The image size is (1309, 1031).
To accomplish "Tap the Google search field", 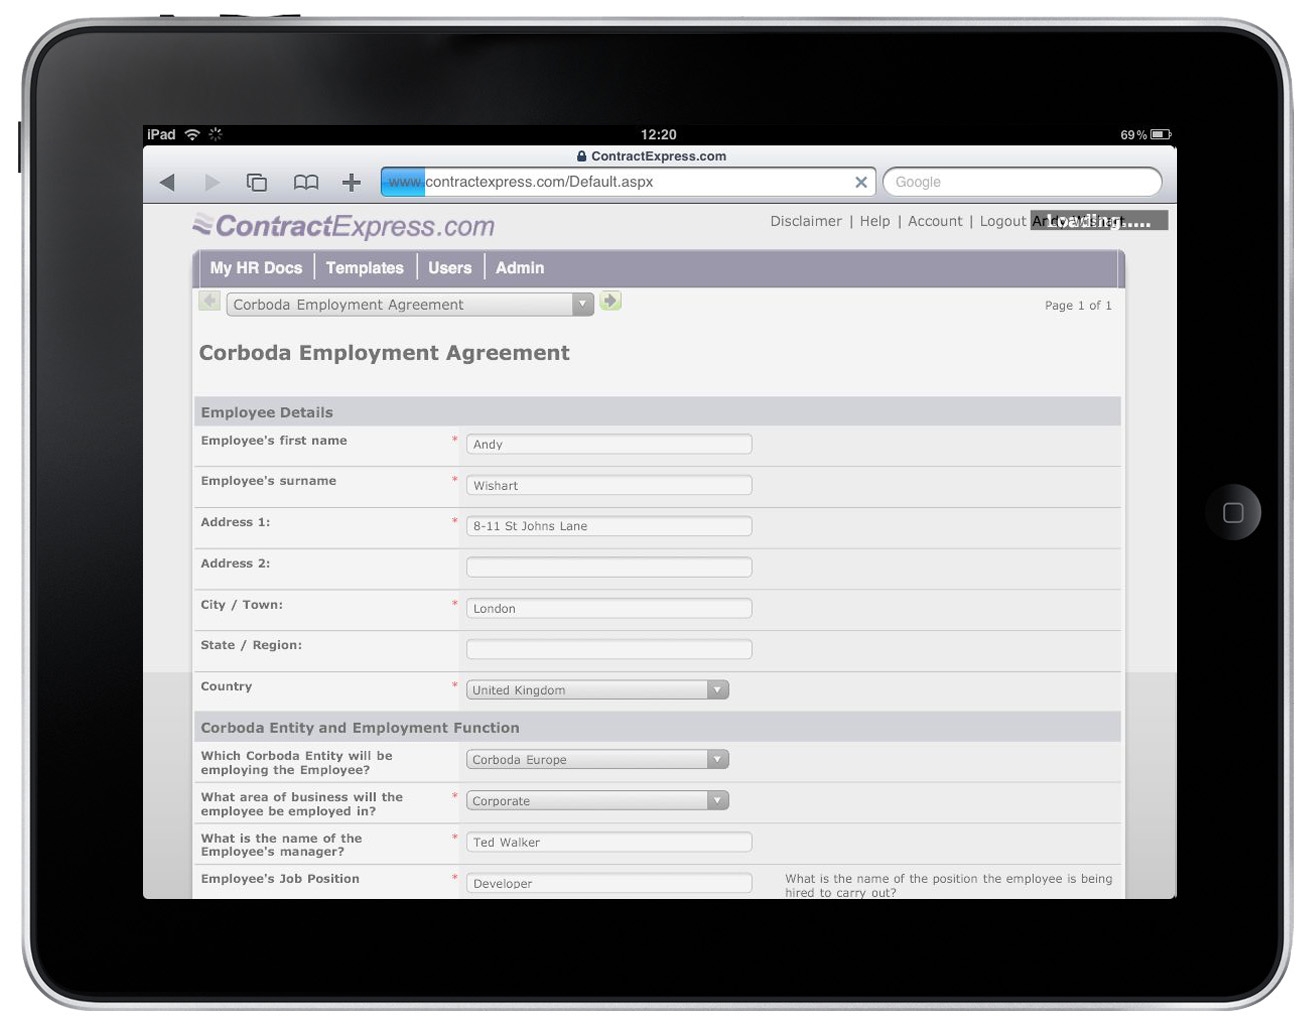I will tap(1022, 182).
